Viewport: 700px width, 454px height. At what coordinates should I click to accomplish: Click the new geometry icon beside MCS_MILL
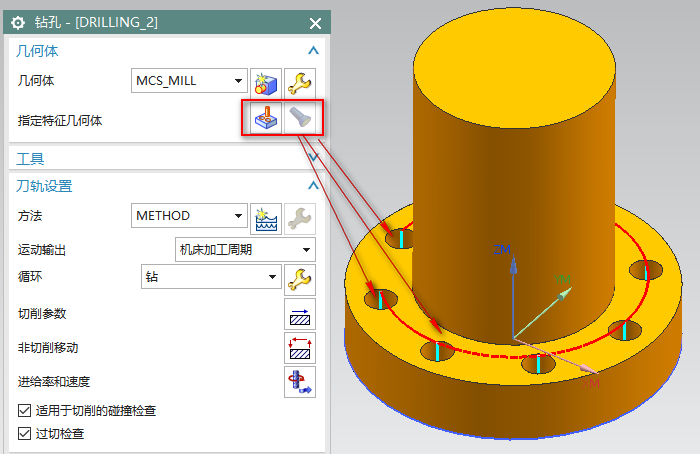click(264, 81)
